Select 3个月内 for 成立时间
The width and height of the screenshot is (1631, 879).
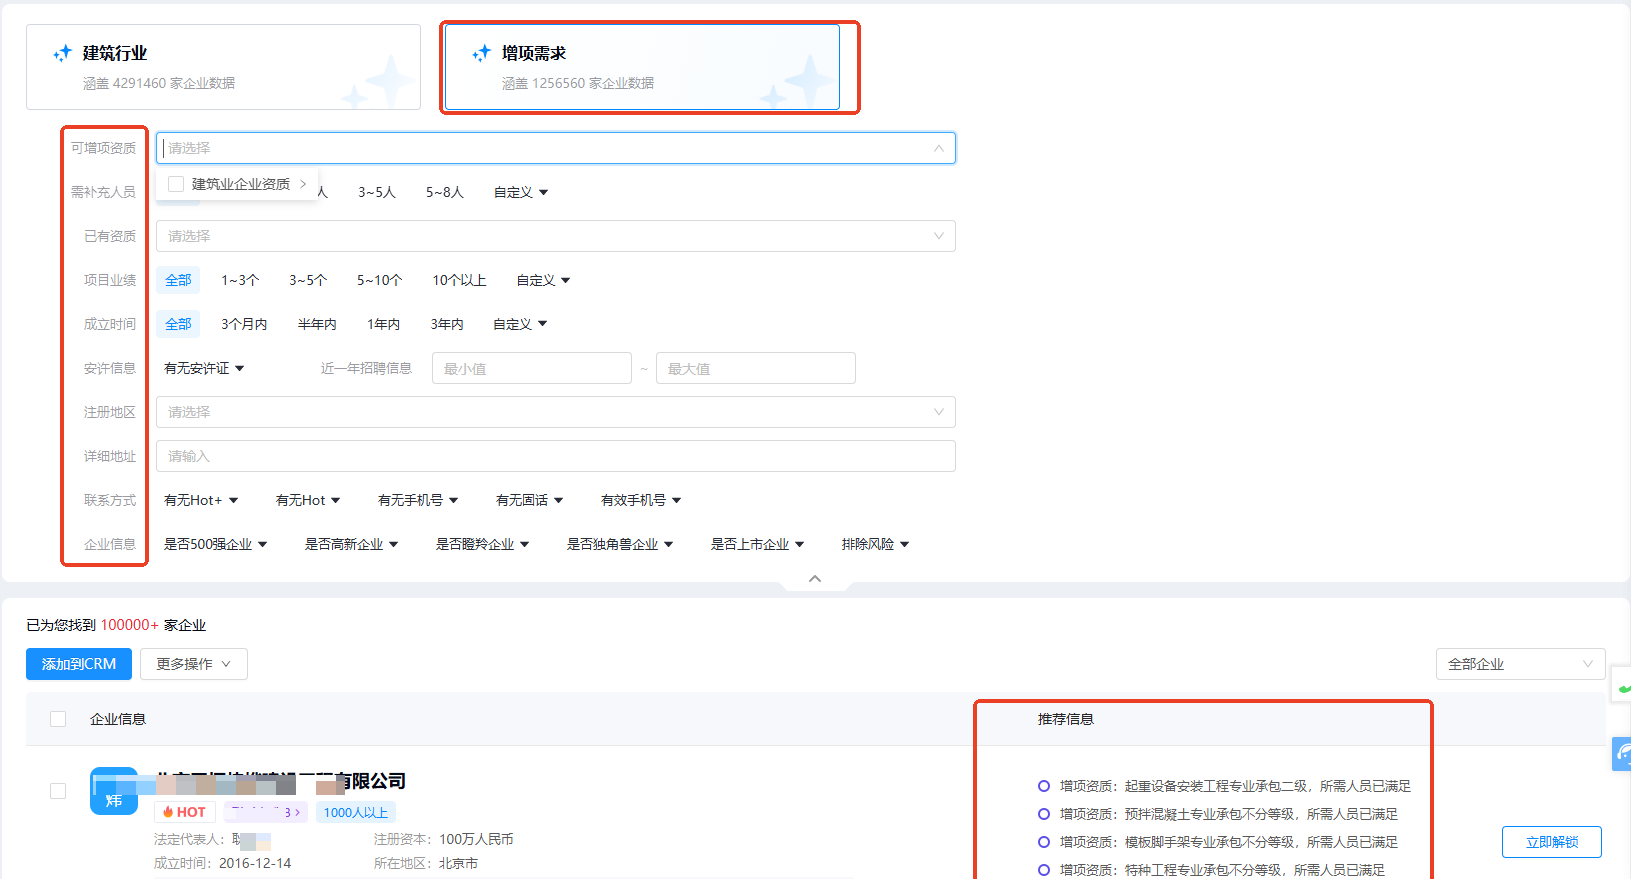click(x=244, y=324)
